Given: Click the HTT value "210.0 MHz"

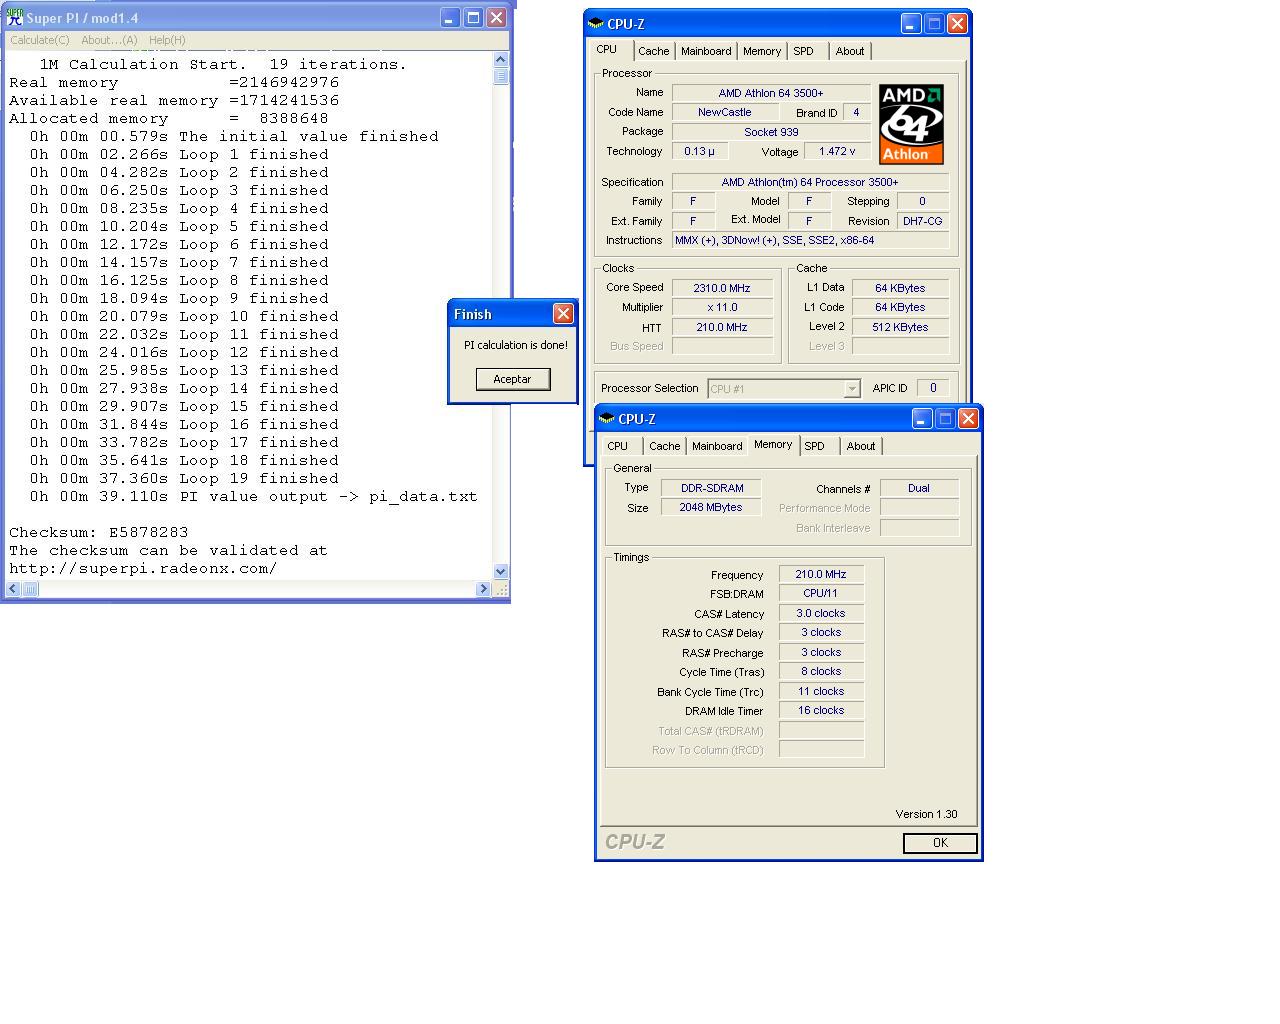Looking at the screenshot, I should pyautogui.click(x=722, y=327).
